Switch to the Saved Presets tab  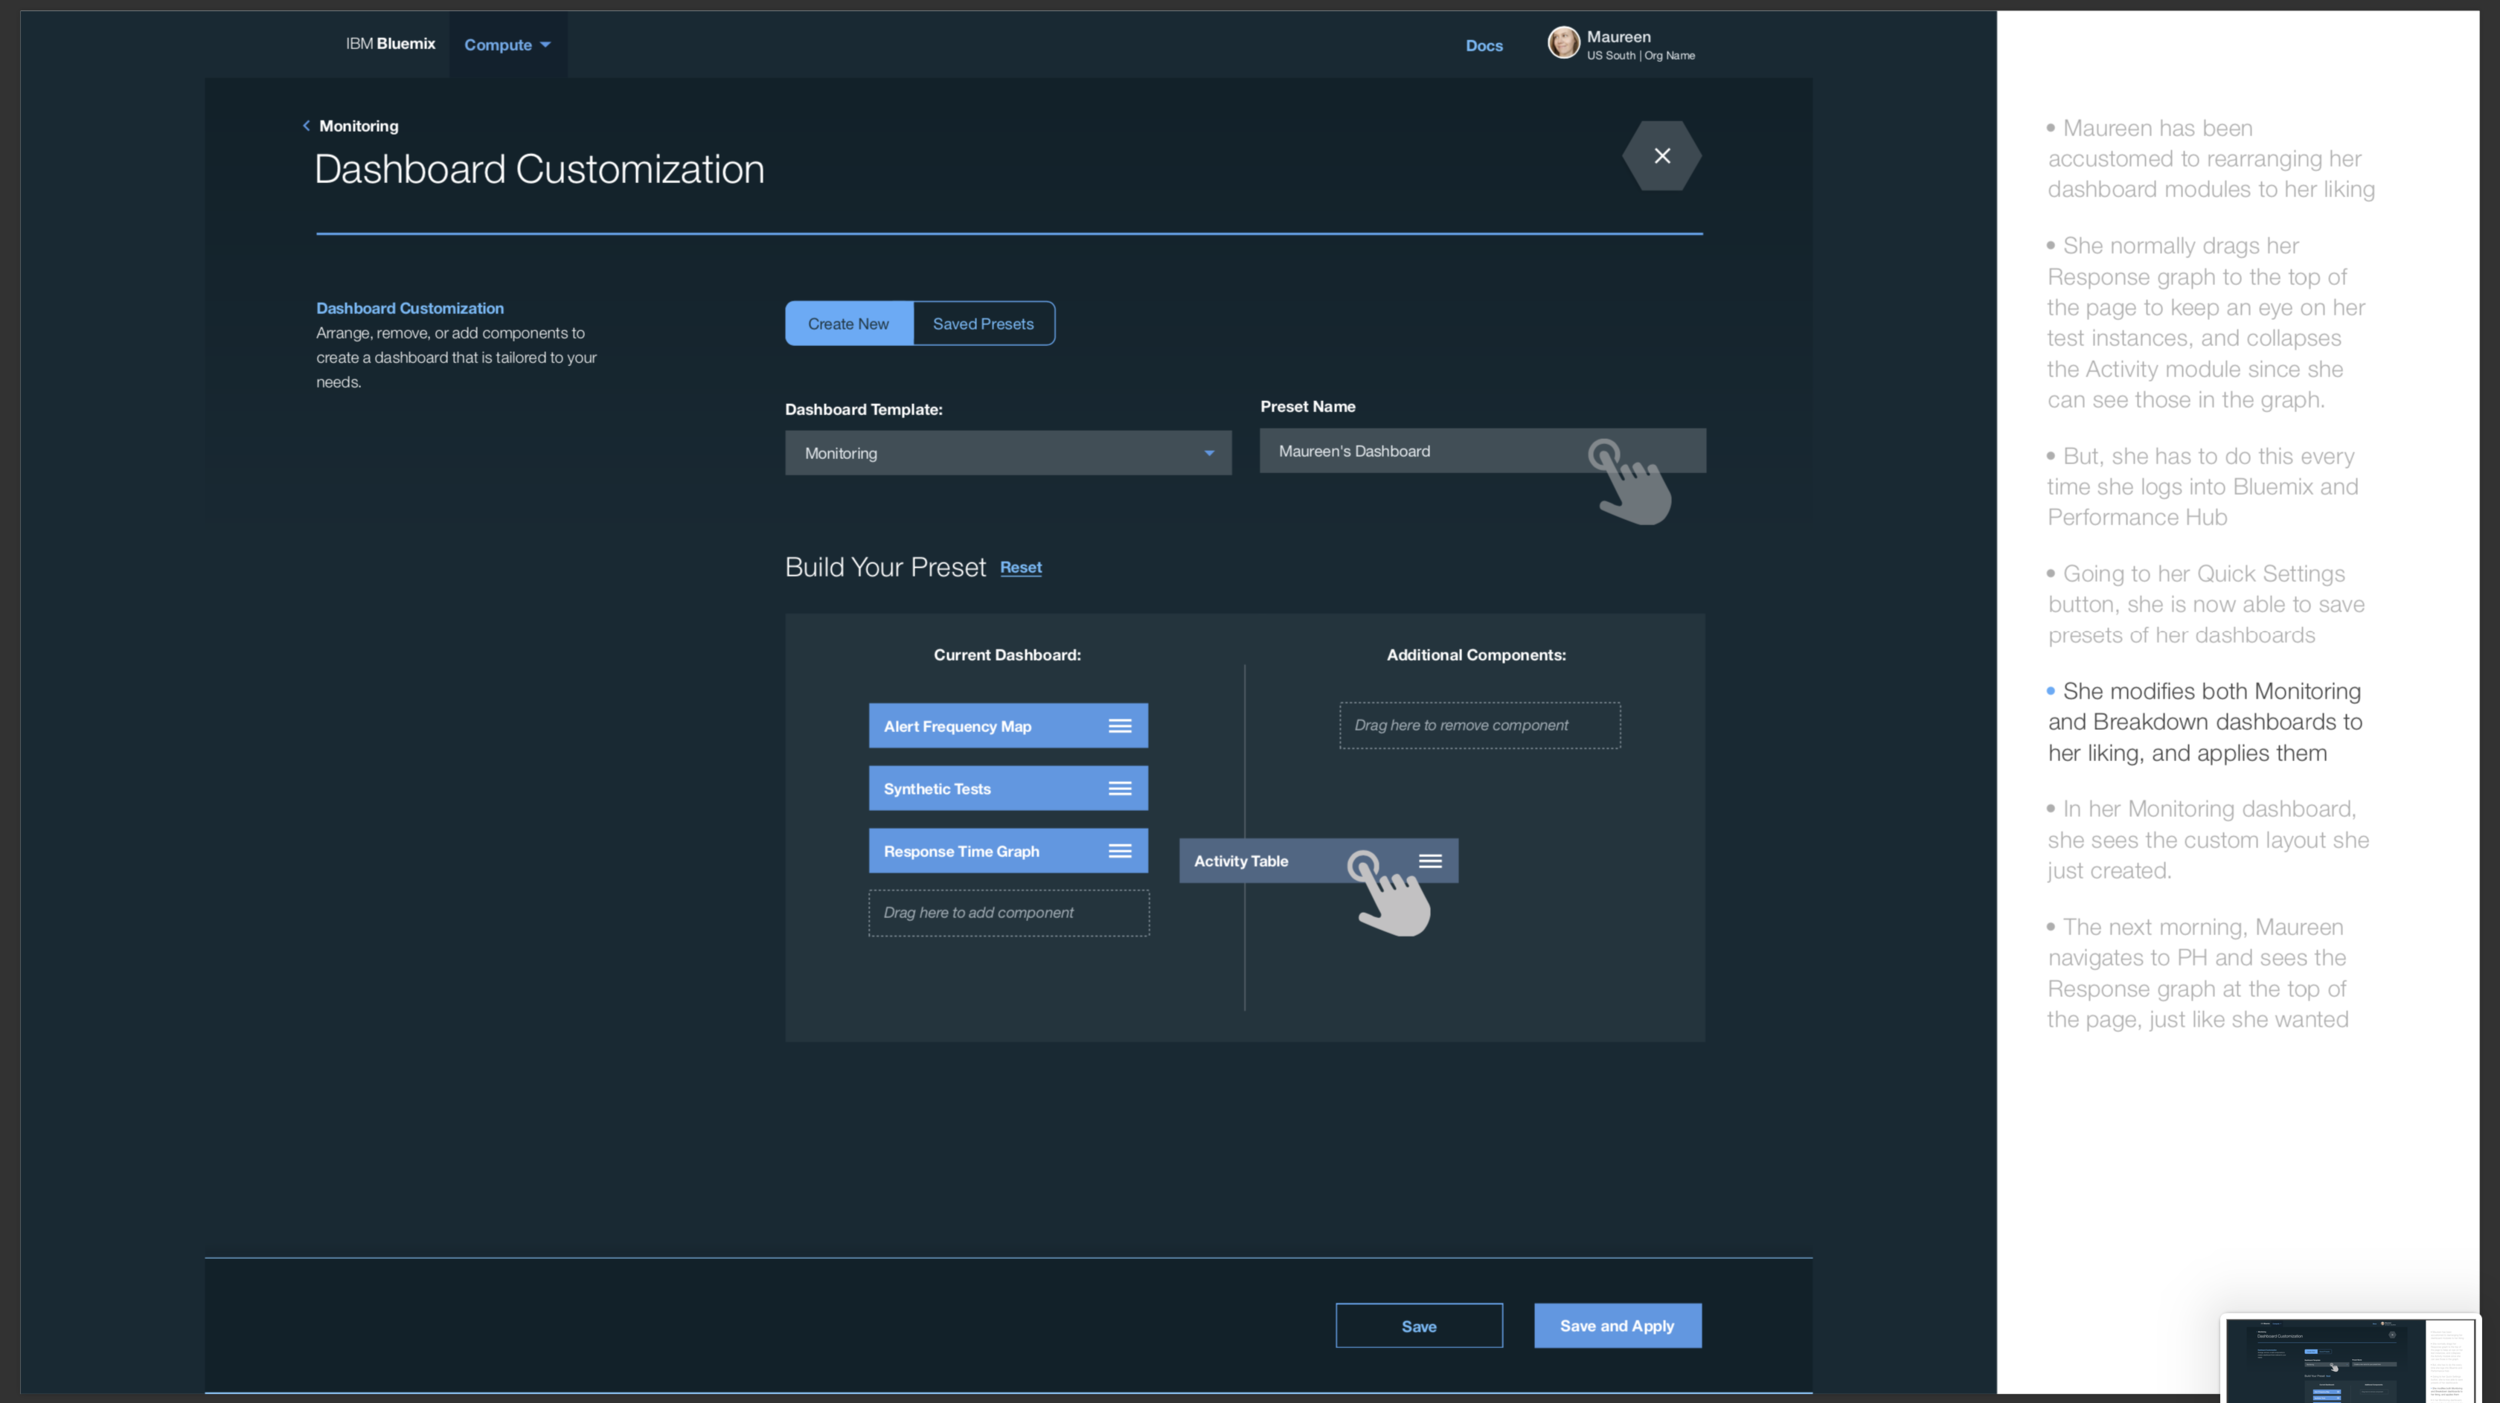(983, 324)
